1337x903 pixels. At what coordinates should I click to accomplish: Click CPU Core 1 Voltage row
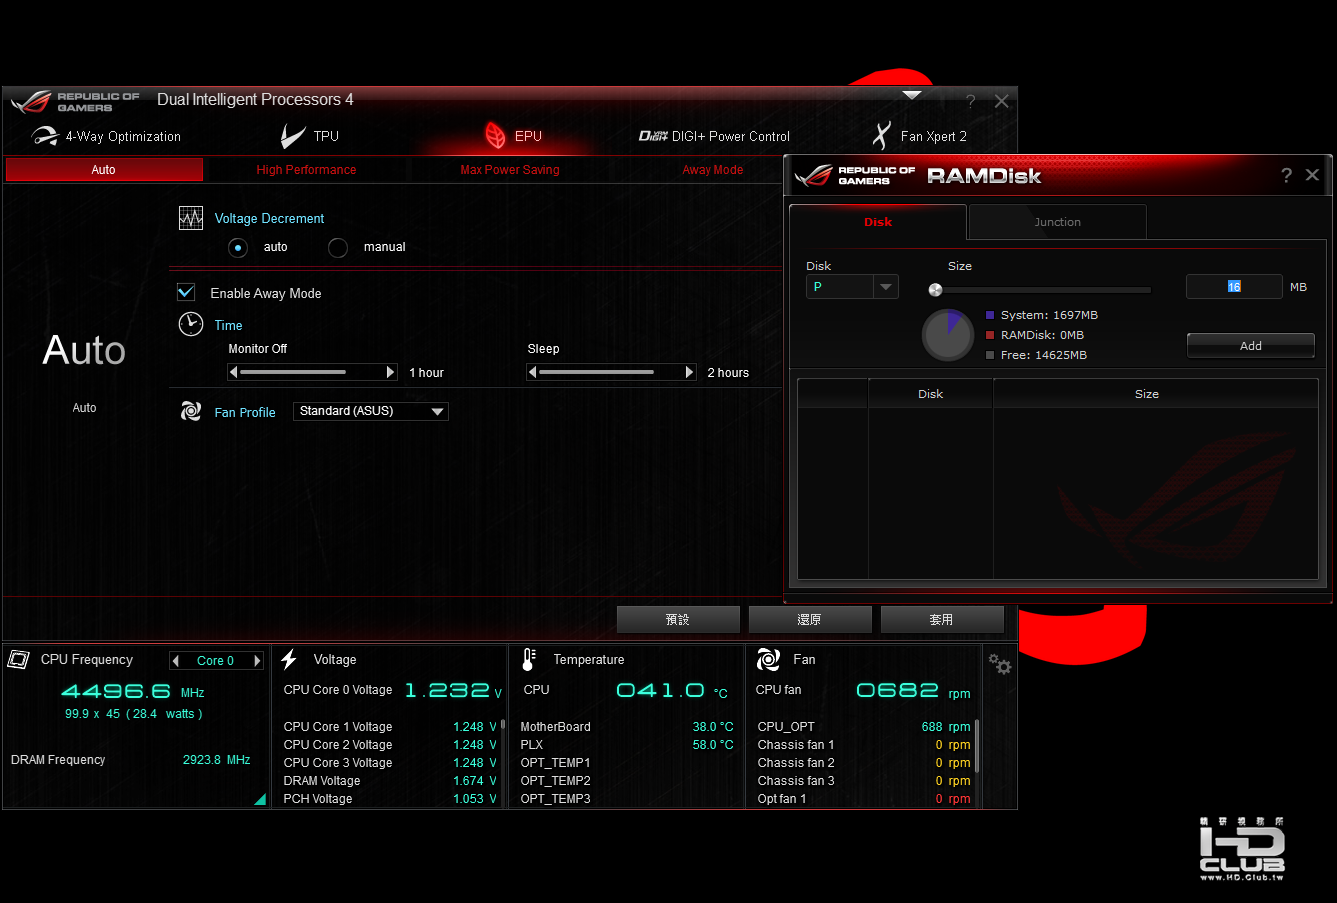click(390, 727)
